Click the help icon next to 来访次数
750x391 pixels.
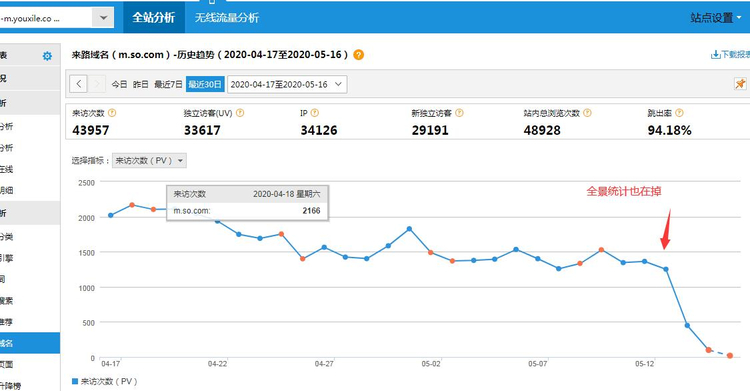112,113
